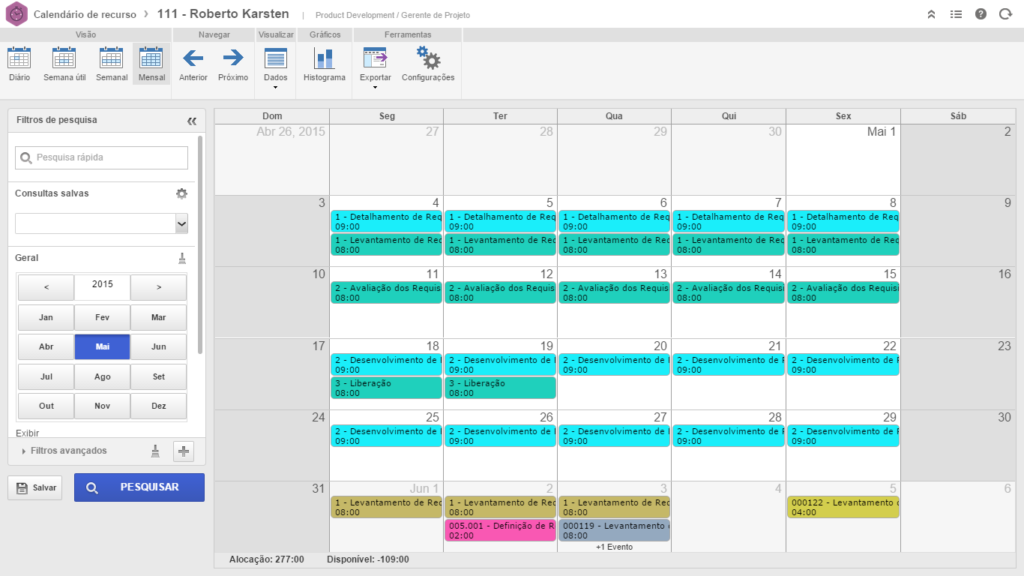Go to the Anterior period arrow
The image size is (1024, 576).
point(193,64)
